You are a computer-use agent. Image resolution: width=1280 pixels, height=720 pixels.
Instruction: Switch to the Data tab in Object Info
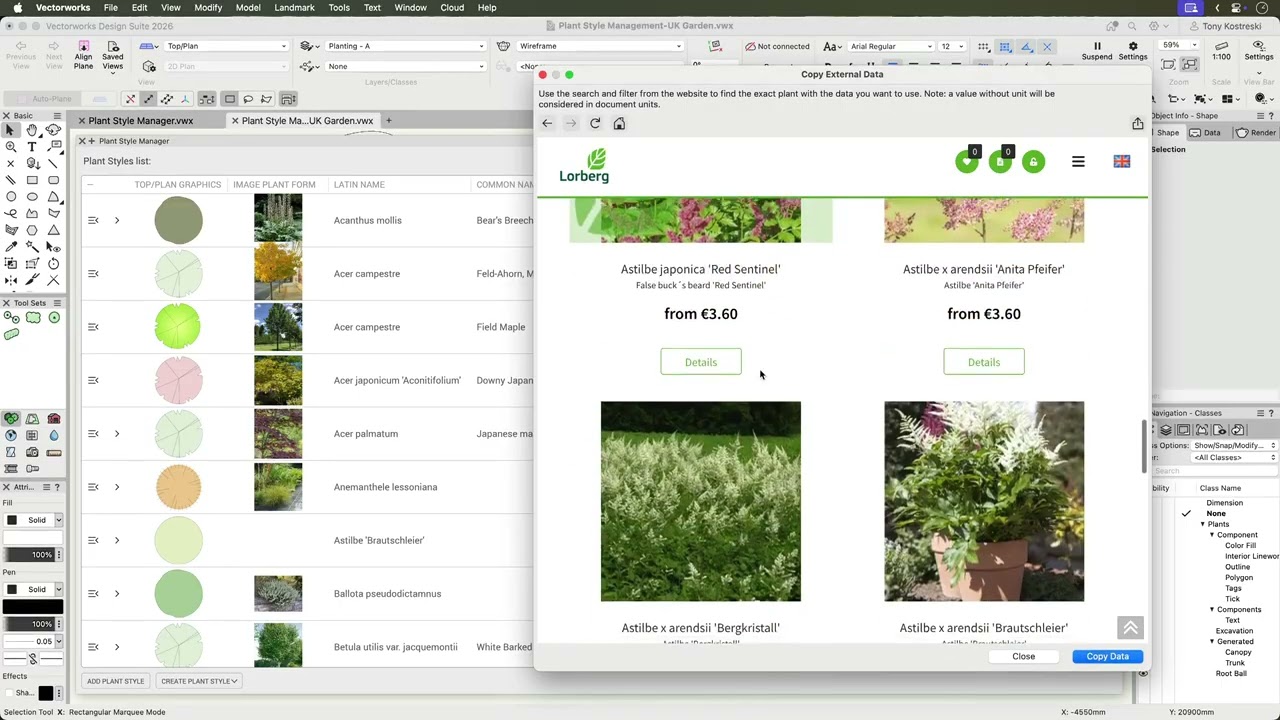(x=1205, y=133)
